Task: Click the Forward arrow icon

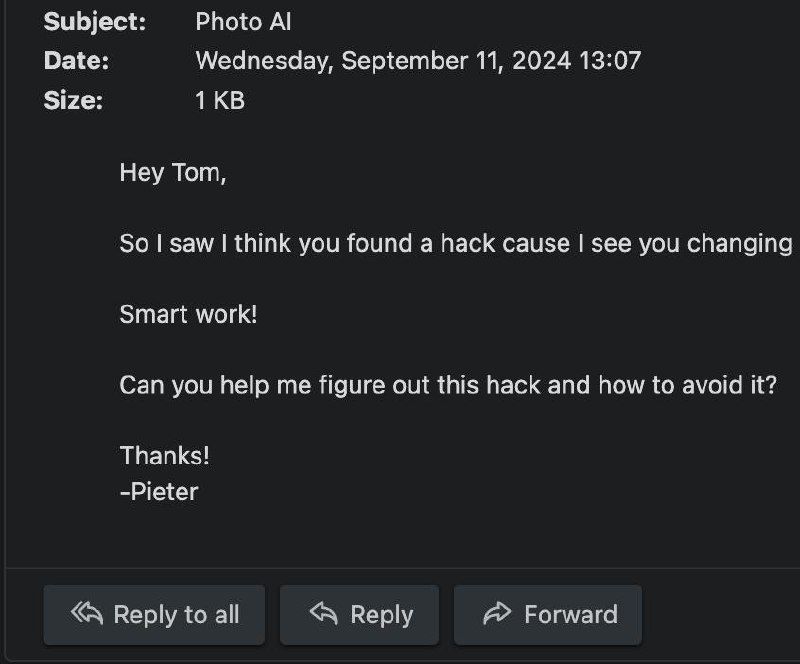Action: click(x=497, y=614)
